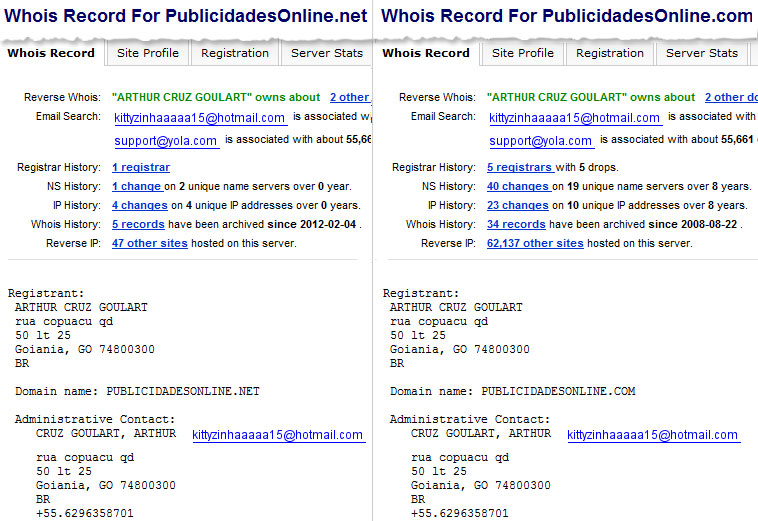Open Site Profile tab for PublicidadesOnline.net
The height and width of the screenshot is (521, 758).
(x=148, y=53)
